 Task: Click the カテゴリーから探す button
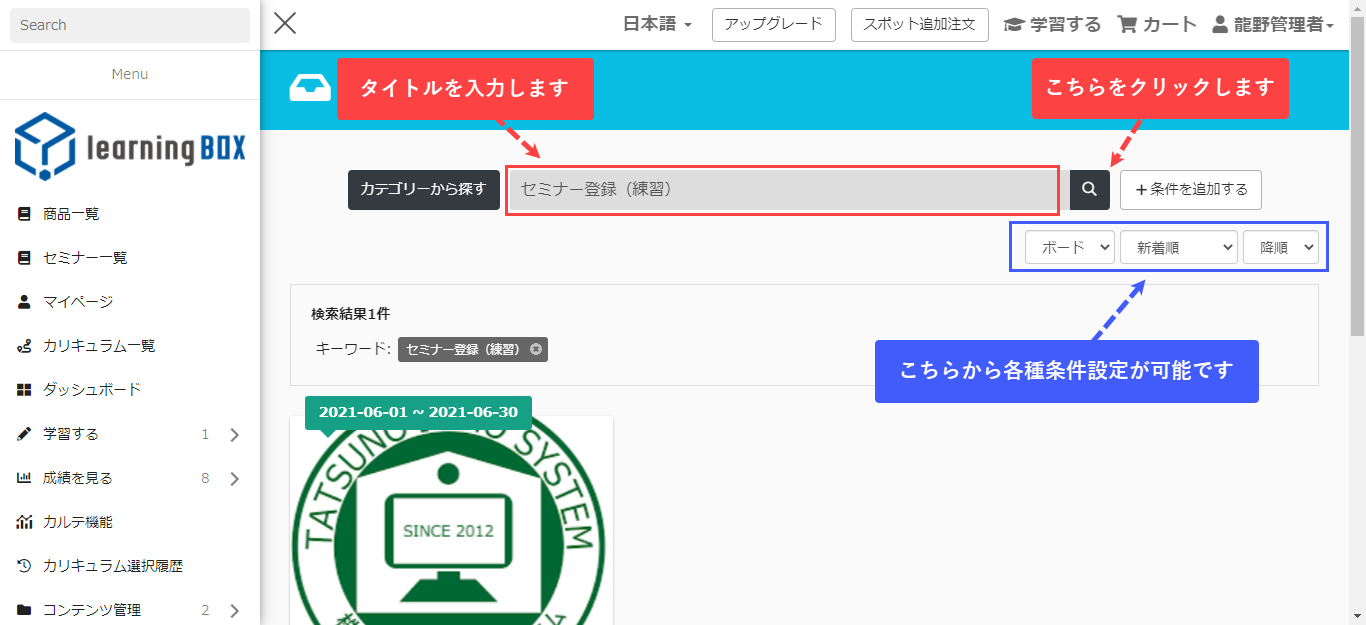(423, 189)
